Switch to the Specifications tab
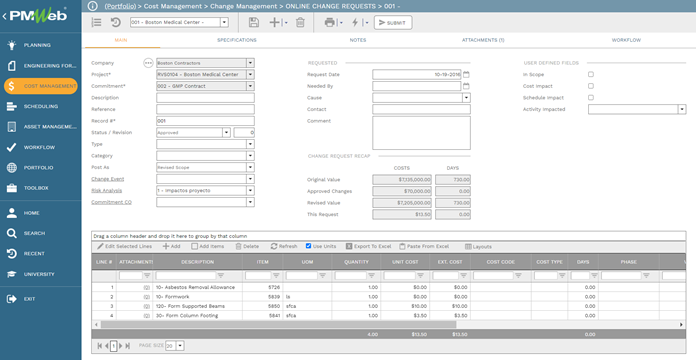Image resolution: width=696 pixels, height=360 pixels. pos(237,40)
